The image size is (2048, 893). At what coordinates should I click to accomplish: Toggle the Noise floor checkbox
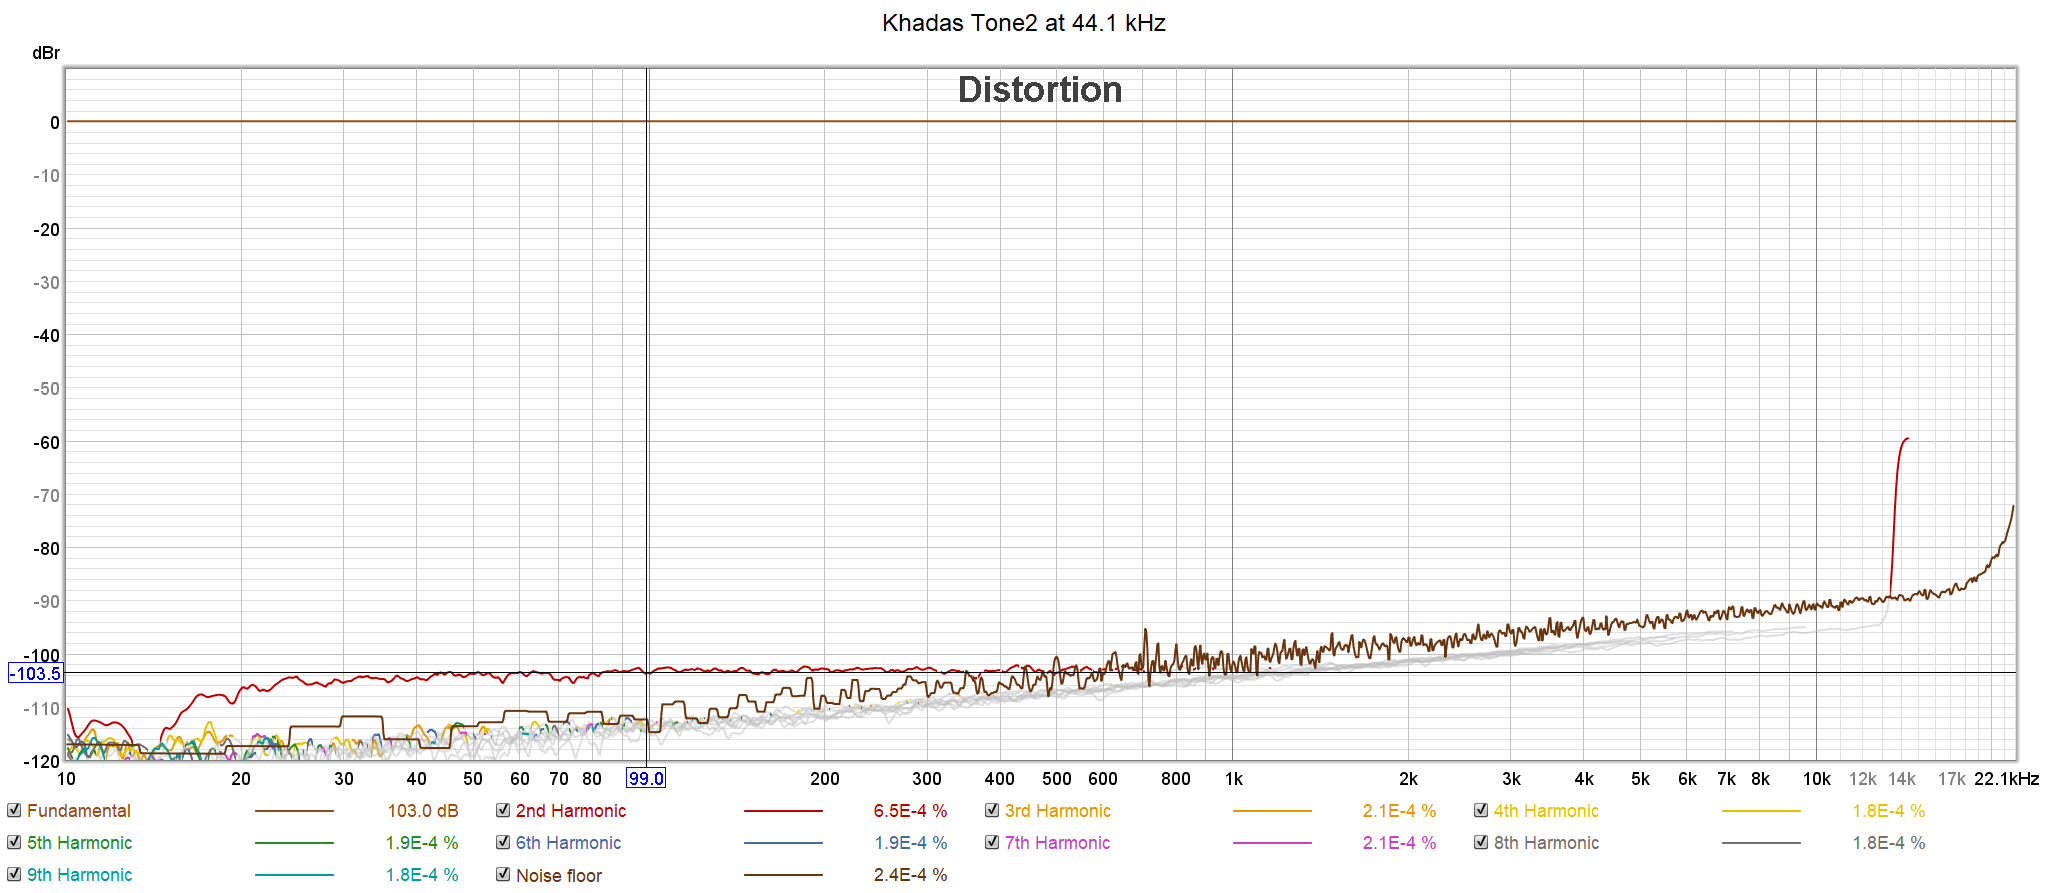tap(503, 874)
